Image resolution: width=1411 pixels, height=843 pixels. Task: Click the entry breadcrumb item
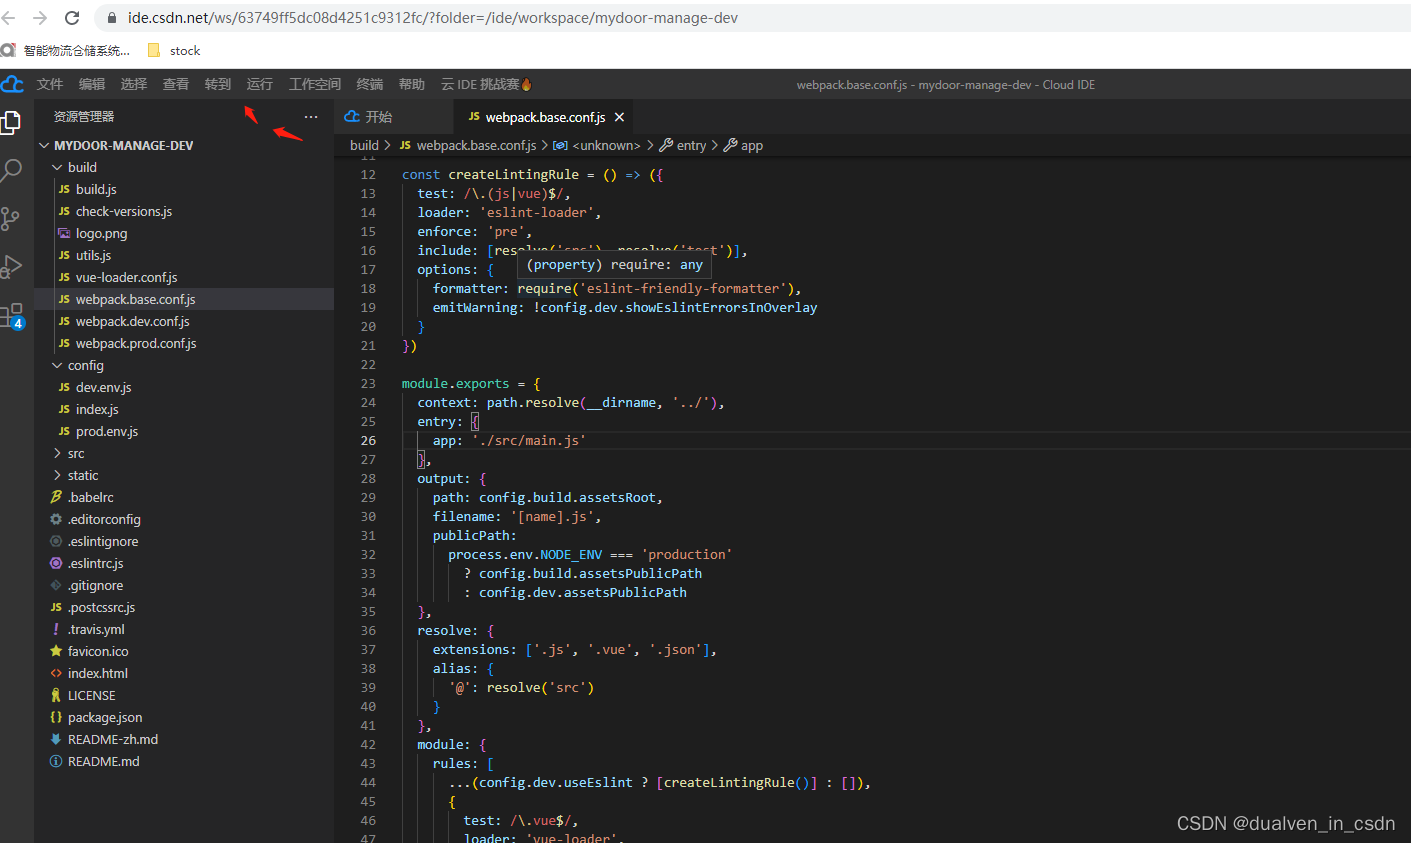click(x=689, y=145)
